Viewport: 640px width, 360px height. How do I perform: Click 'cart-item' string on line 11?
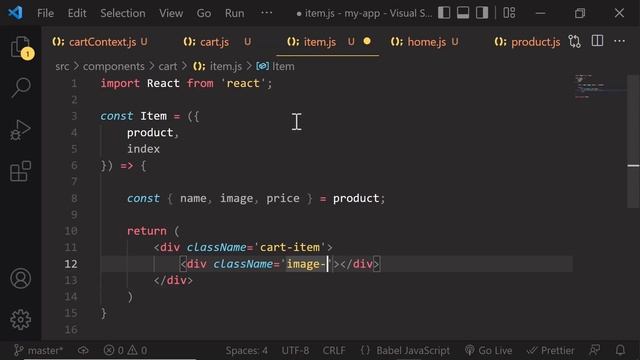290,247
